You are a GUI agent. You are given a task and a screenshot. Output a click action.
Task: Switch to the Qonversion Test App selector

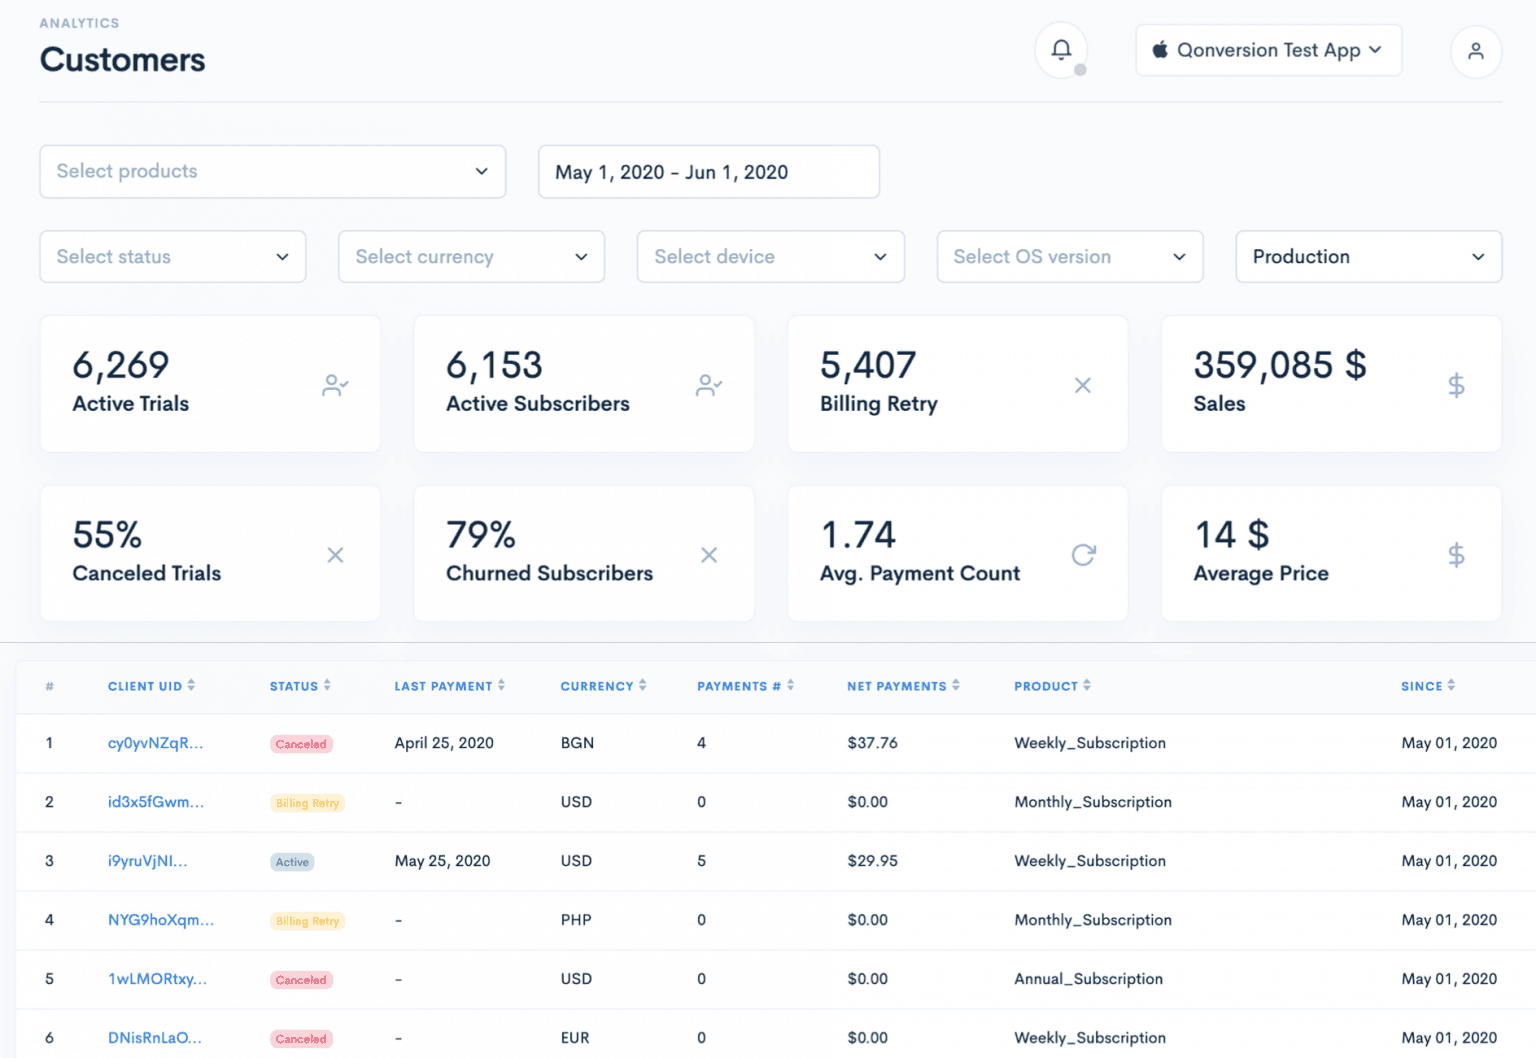point(1268,50)
